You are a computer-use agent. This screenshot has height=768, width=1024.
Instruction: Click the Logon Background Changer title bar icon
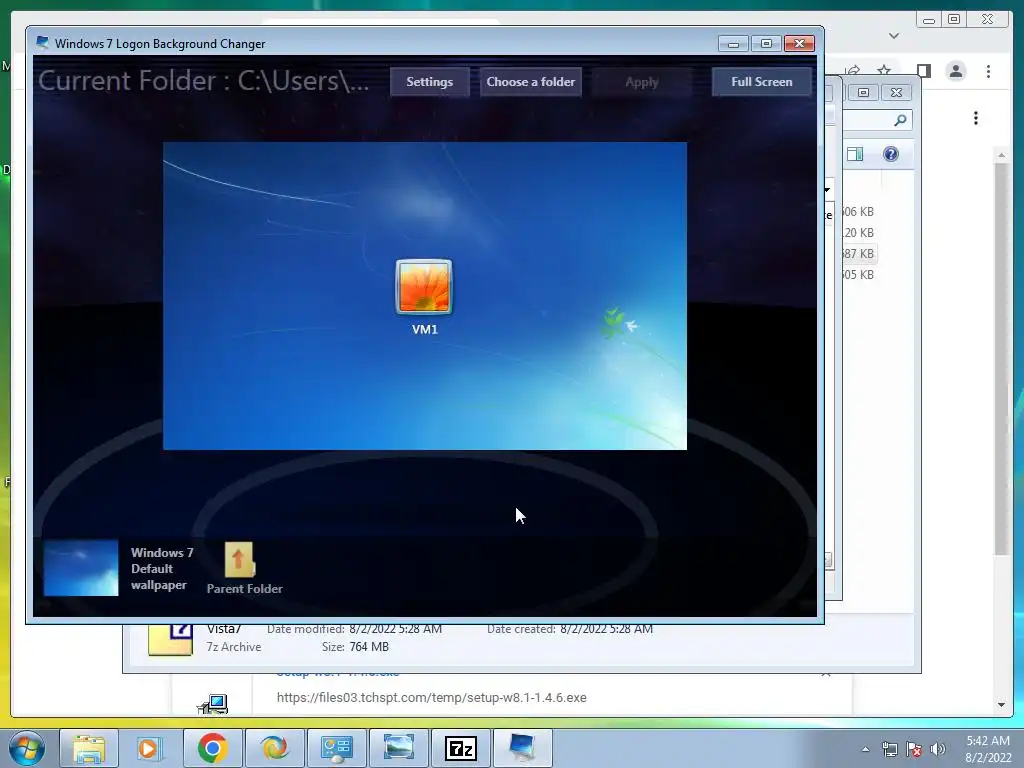point(42,43)
